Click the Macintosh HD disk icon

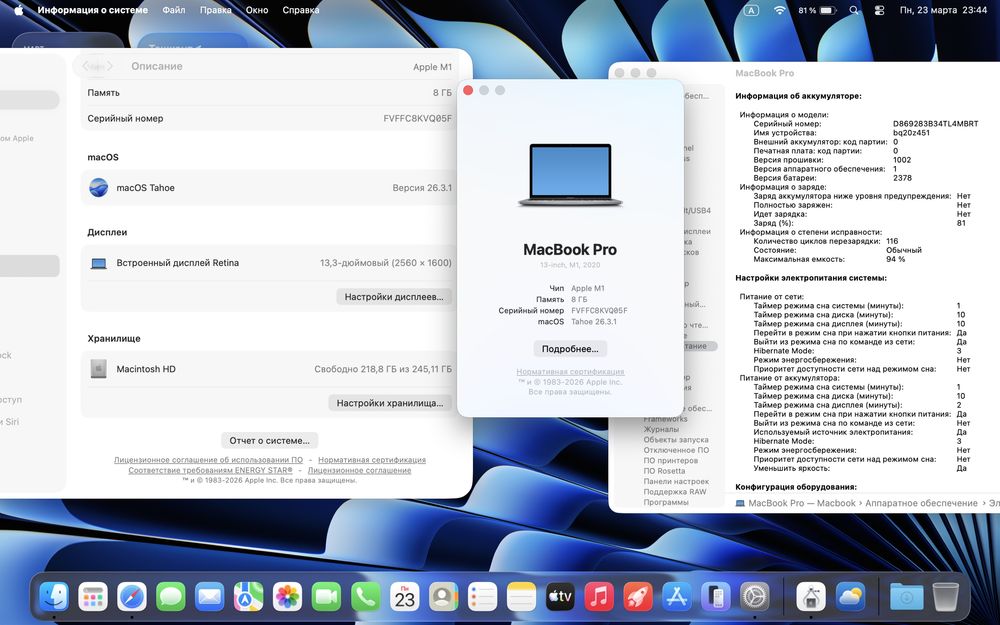click(x=98, y=369)
